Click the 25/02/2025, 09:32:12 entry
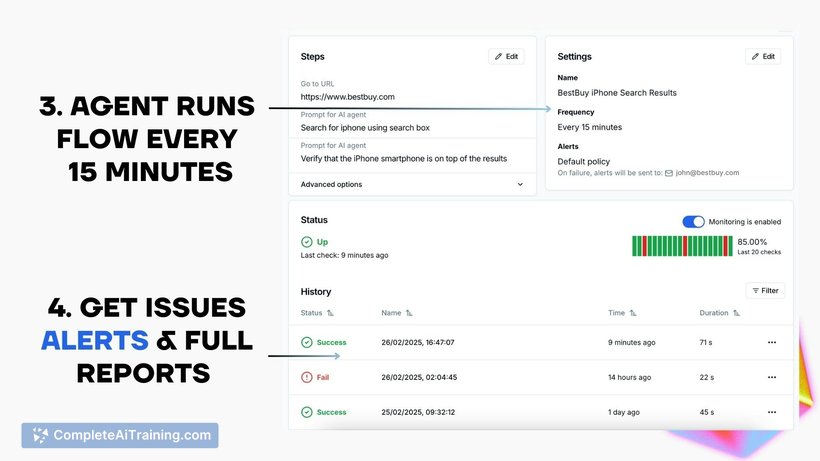This screenshot has height=461, width=820. (x=418, y=412)
